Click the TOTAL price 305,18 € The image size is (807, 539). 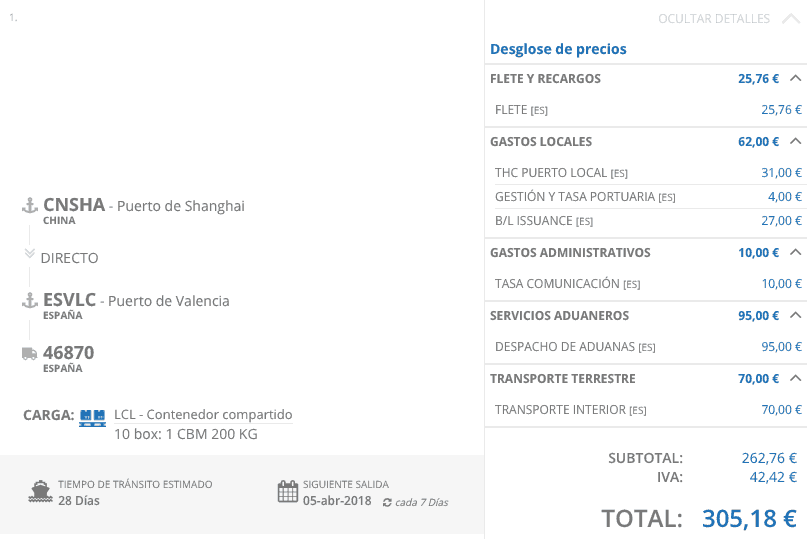click(748, 518)
